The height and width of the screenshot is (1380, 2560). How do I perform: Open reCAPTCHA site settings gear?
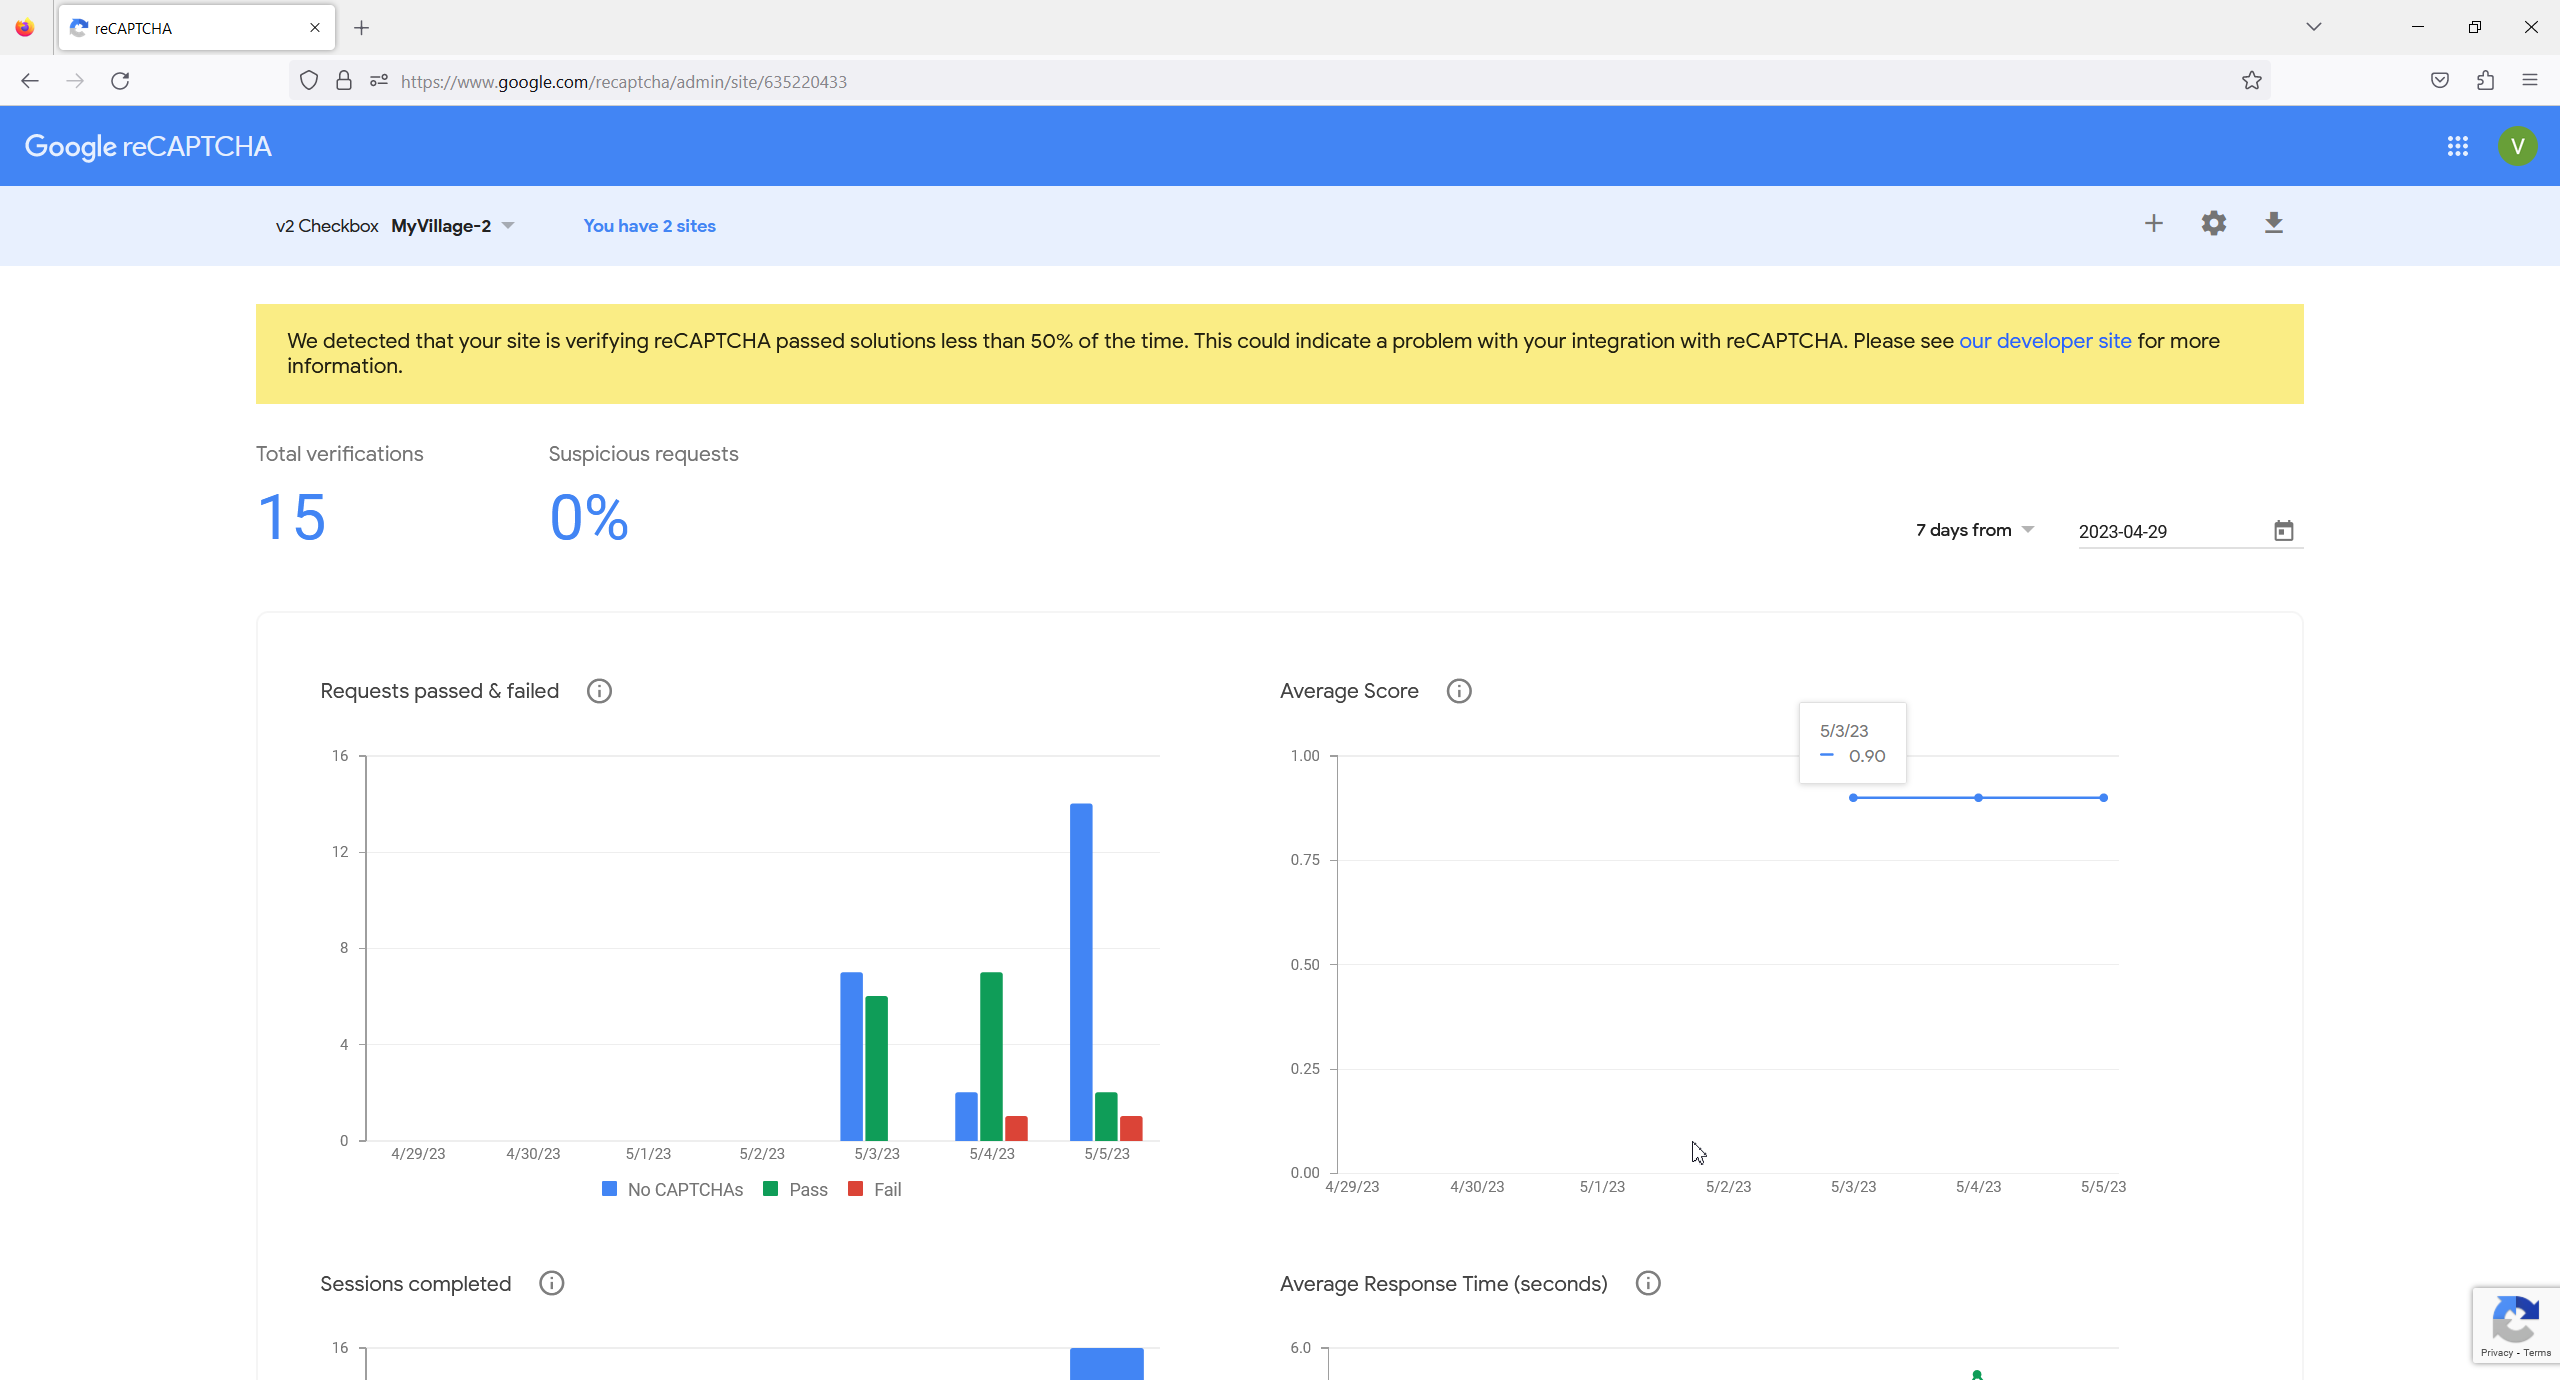coord(2213,223)
